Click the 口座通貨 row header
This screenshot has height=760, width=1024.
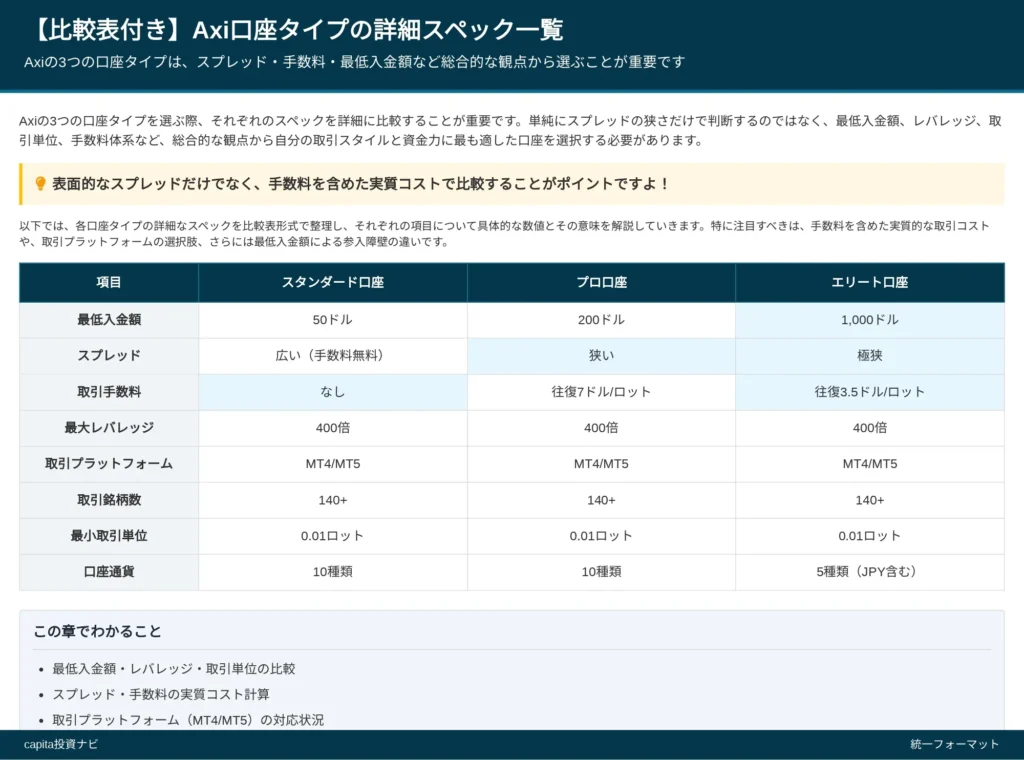[109, 572]
